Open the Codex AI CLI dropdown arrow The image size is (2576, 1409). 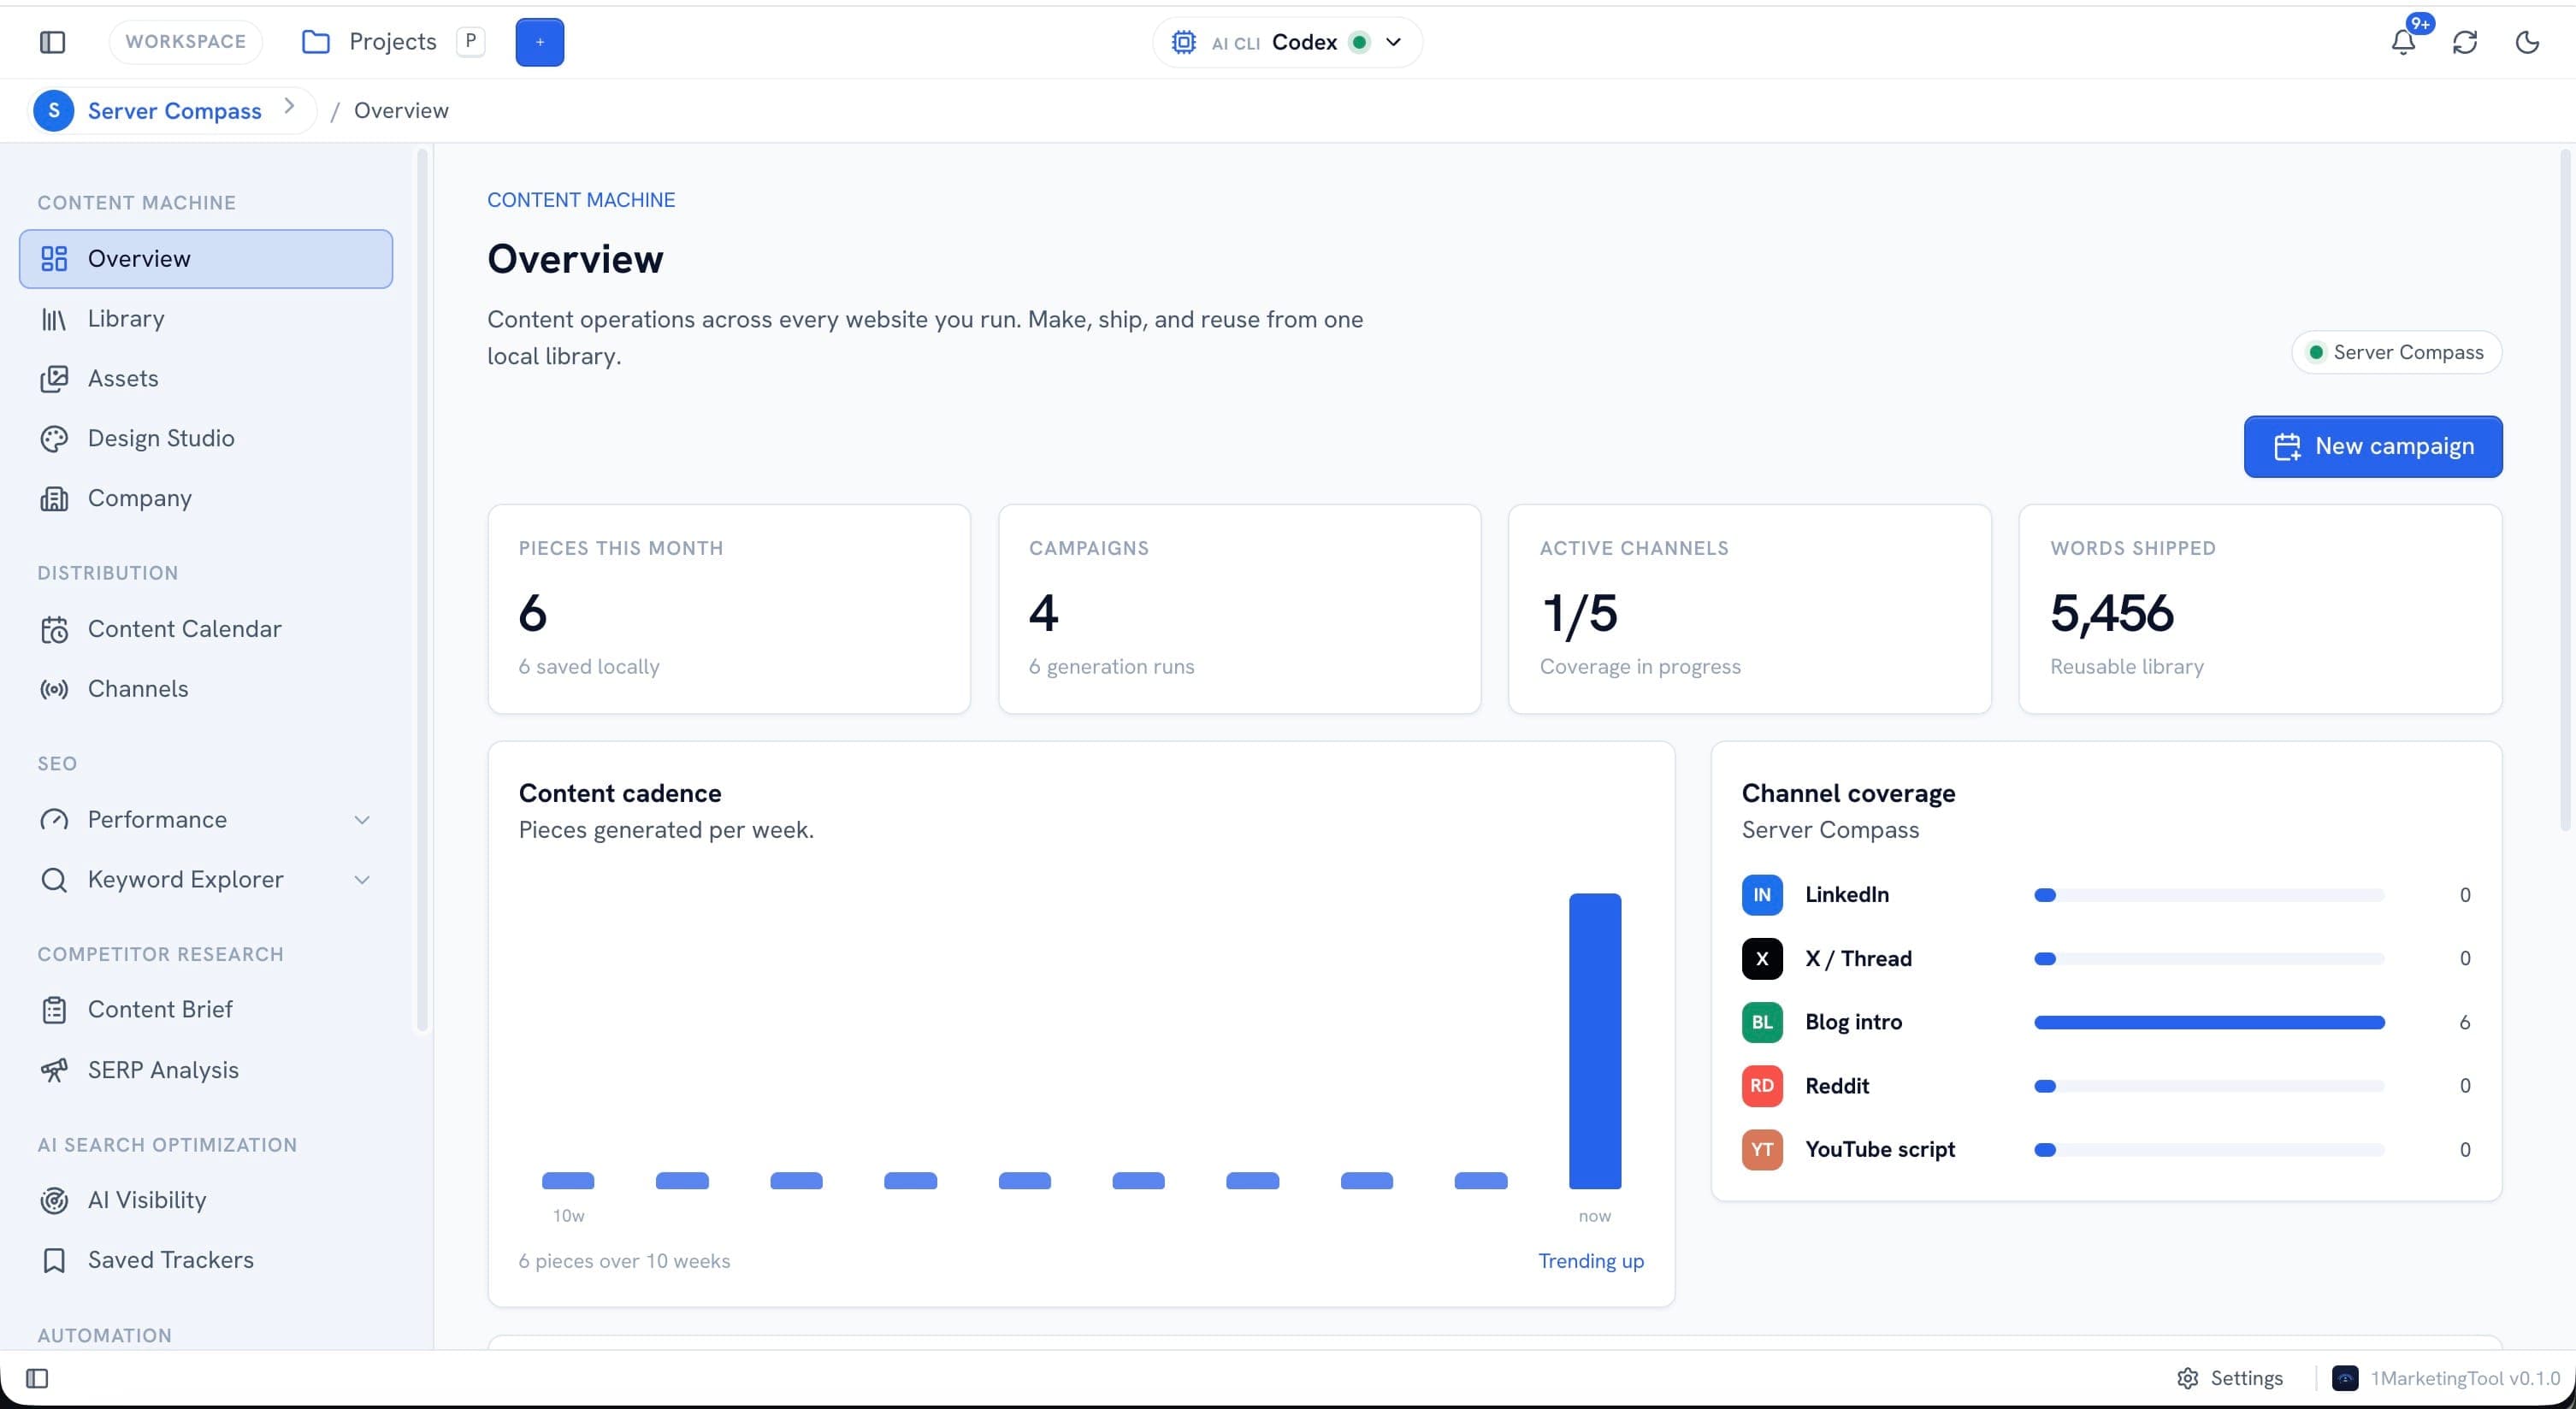pyautogui.click(x=1393, y=42)
